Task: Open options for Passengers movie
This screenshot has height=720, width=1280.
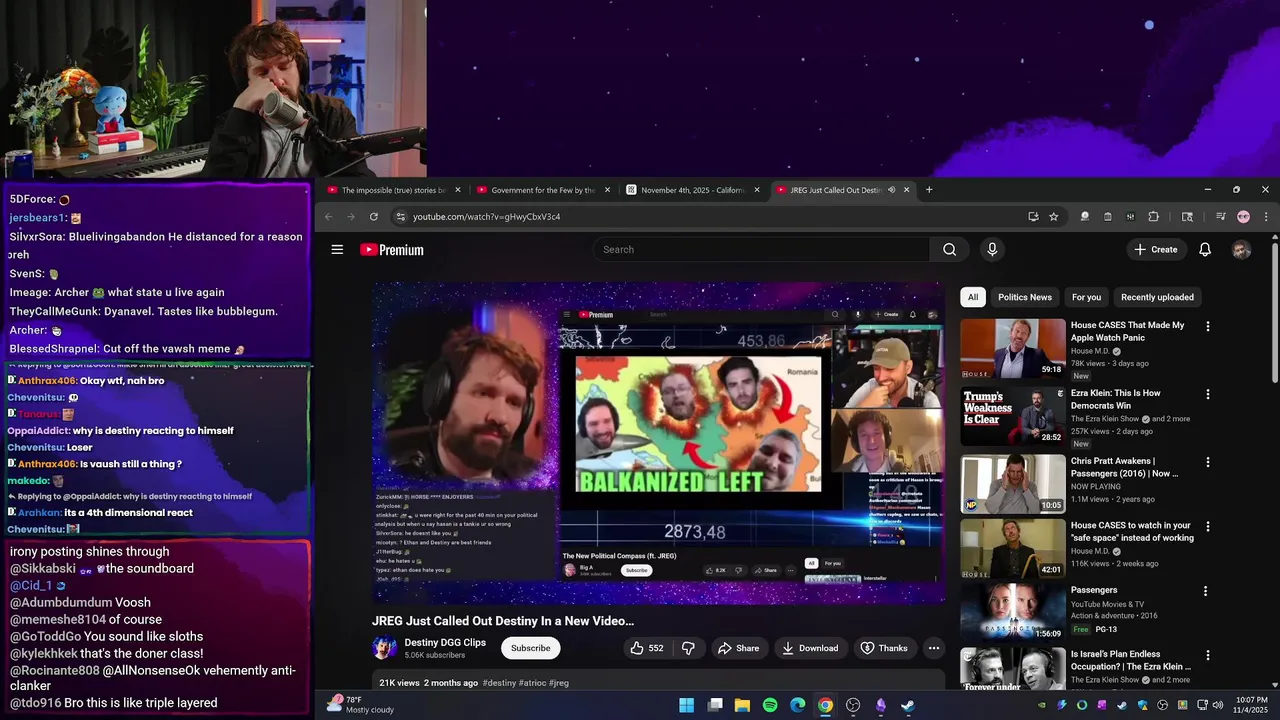Action: [x=1207, y=591]
